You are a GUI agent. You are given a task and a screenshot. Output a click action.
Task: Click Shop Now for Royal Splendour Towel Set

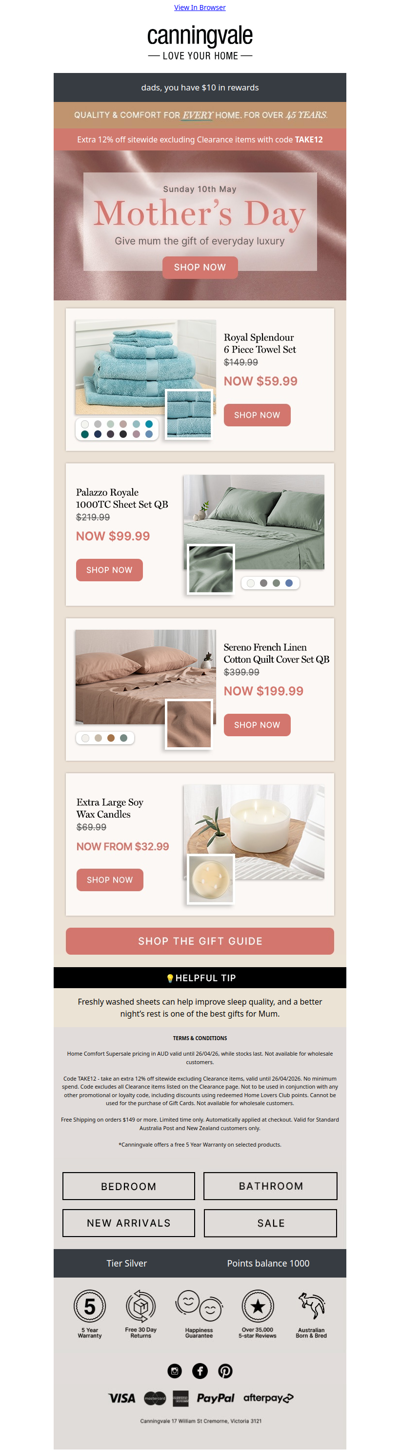click(257, 414)
